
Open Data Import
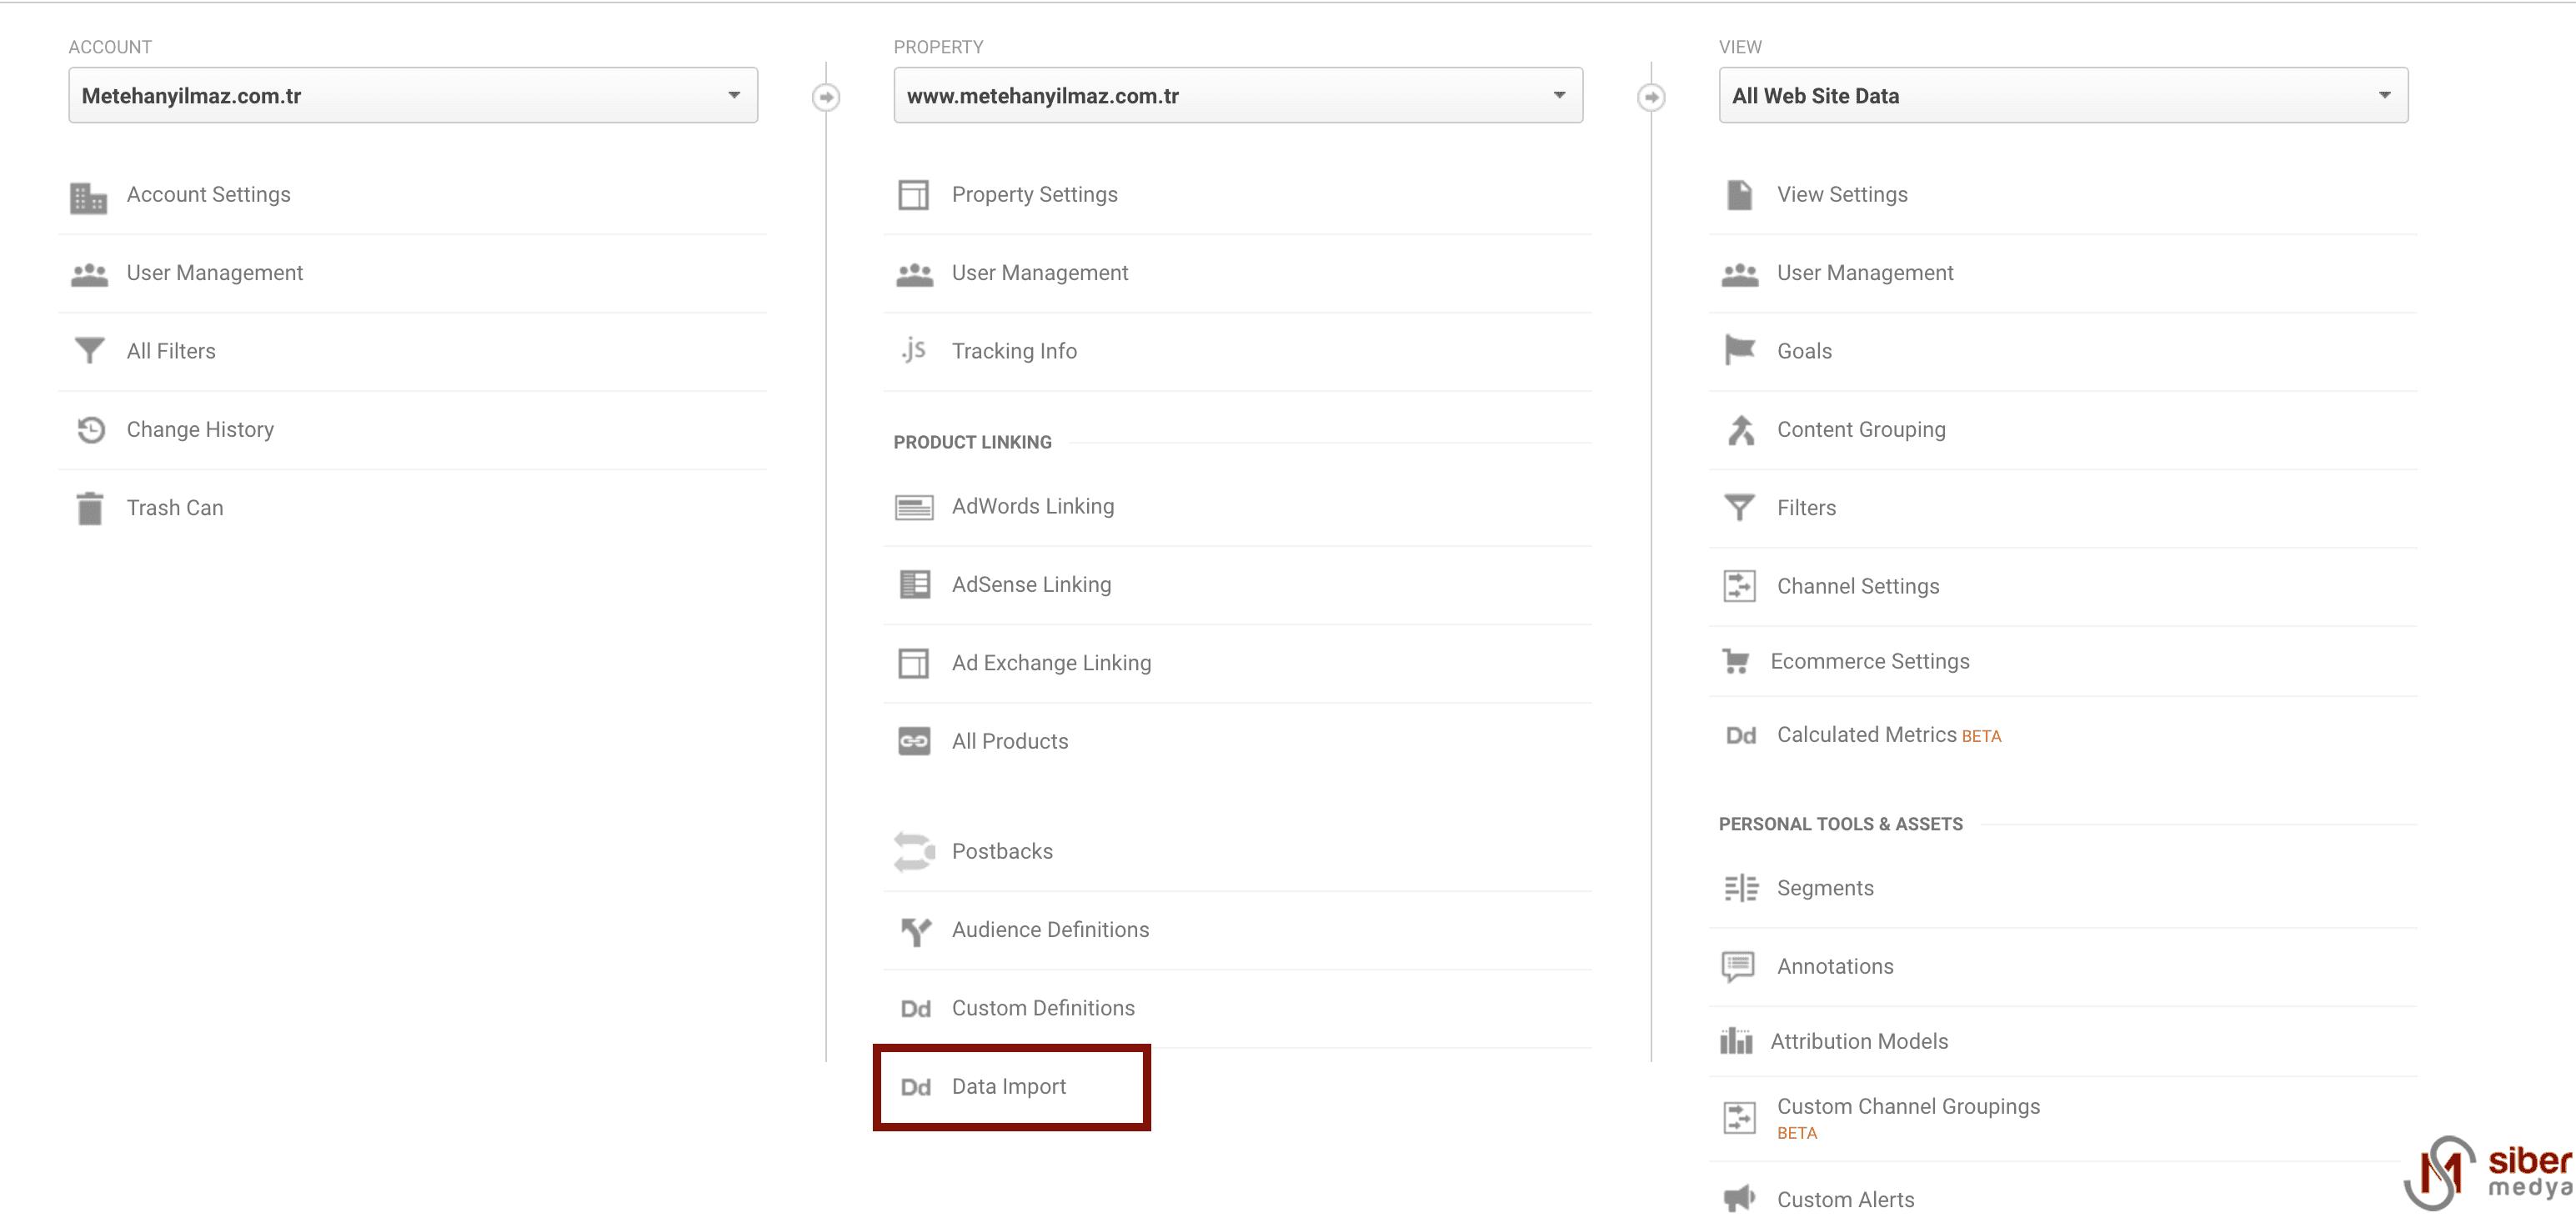pyautogui.click(x=1008, y=1087)
